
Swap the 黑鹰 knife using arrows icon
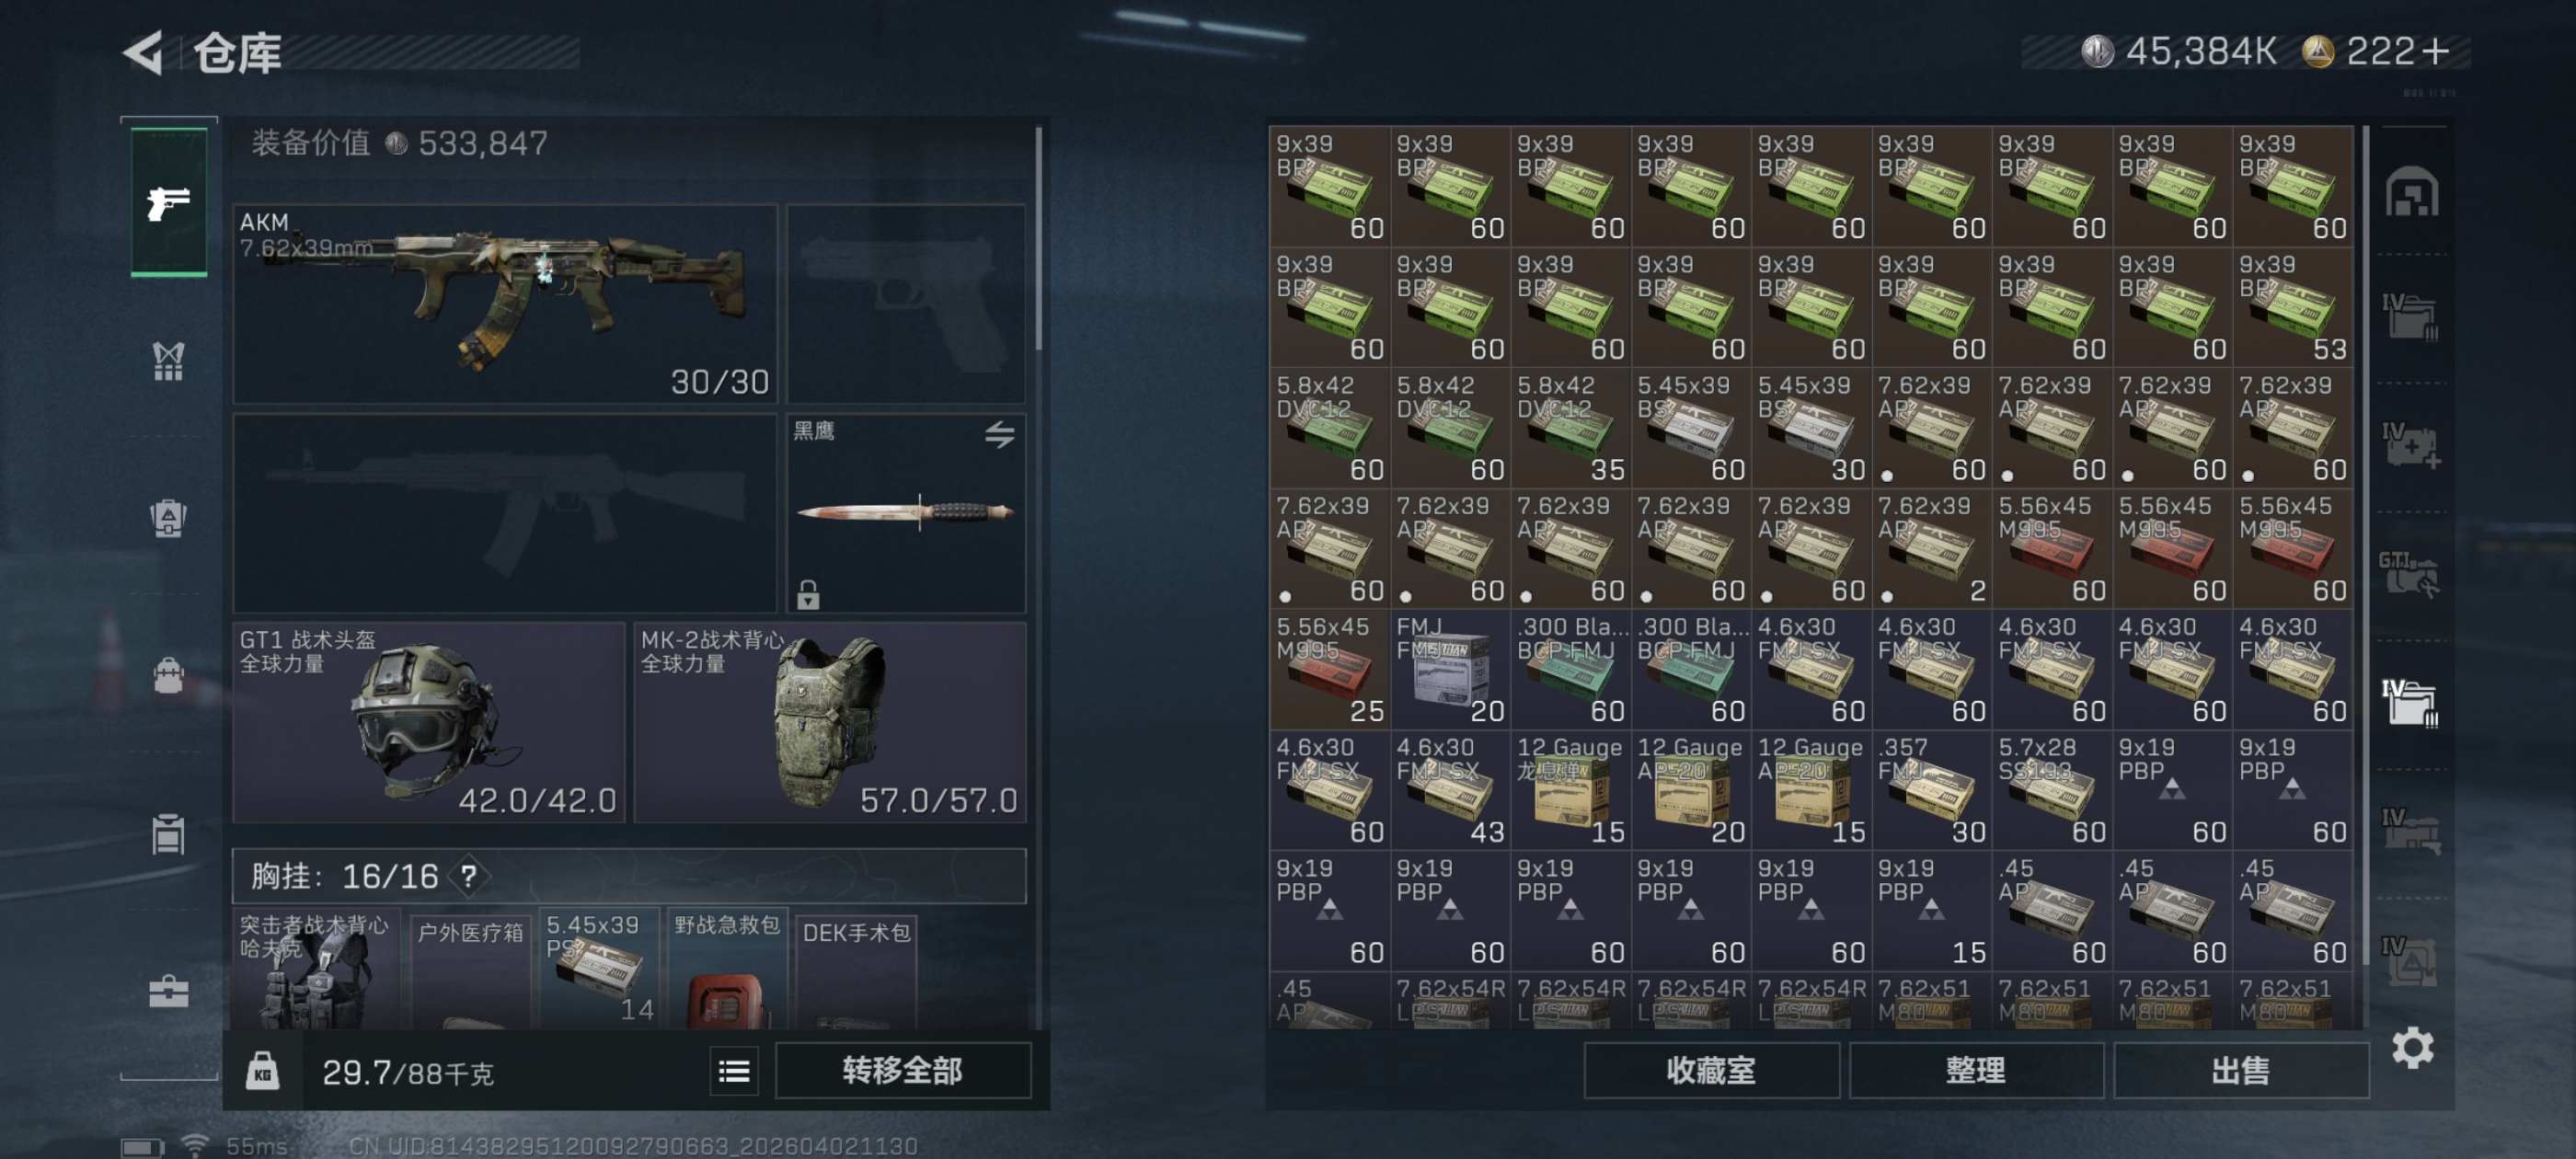coord(999,434)
